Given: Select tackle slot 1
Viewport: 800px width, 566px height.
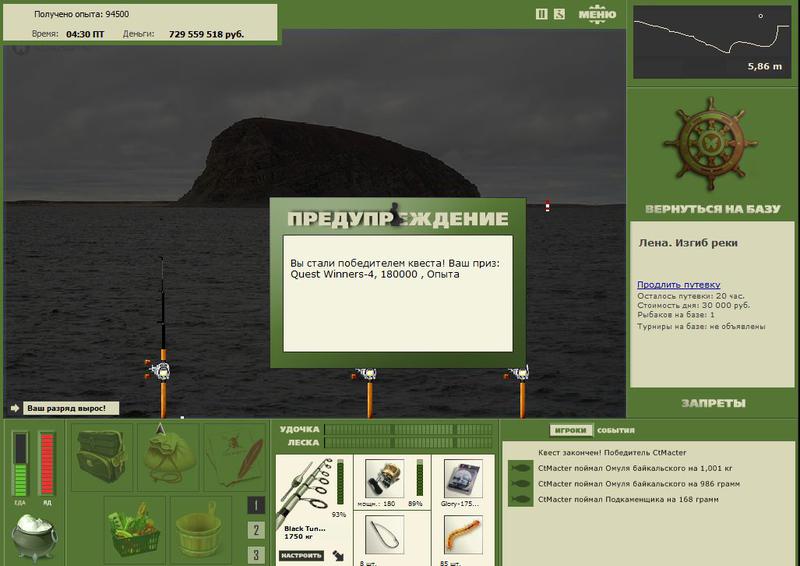Looking at the screenshot, I should pyautogui.click(x=256, y=505).
